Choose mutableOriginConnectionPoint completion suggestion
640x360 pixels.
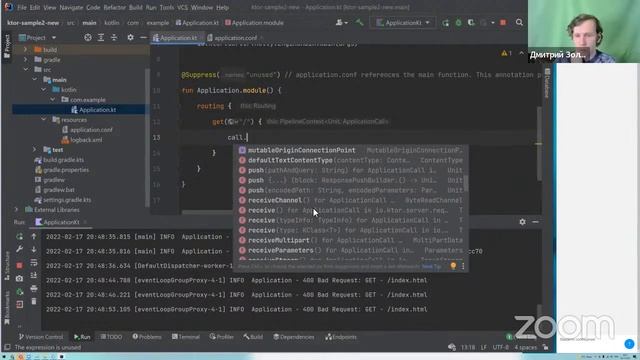tap(351, 150)
